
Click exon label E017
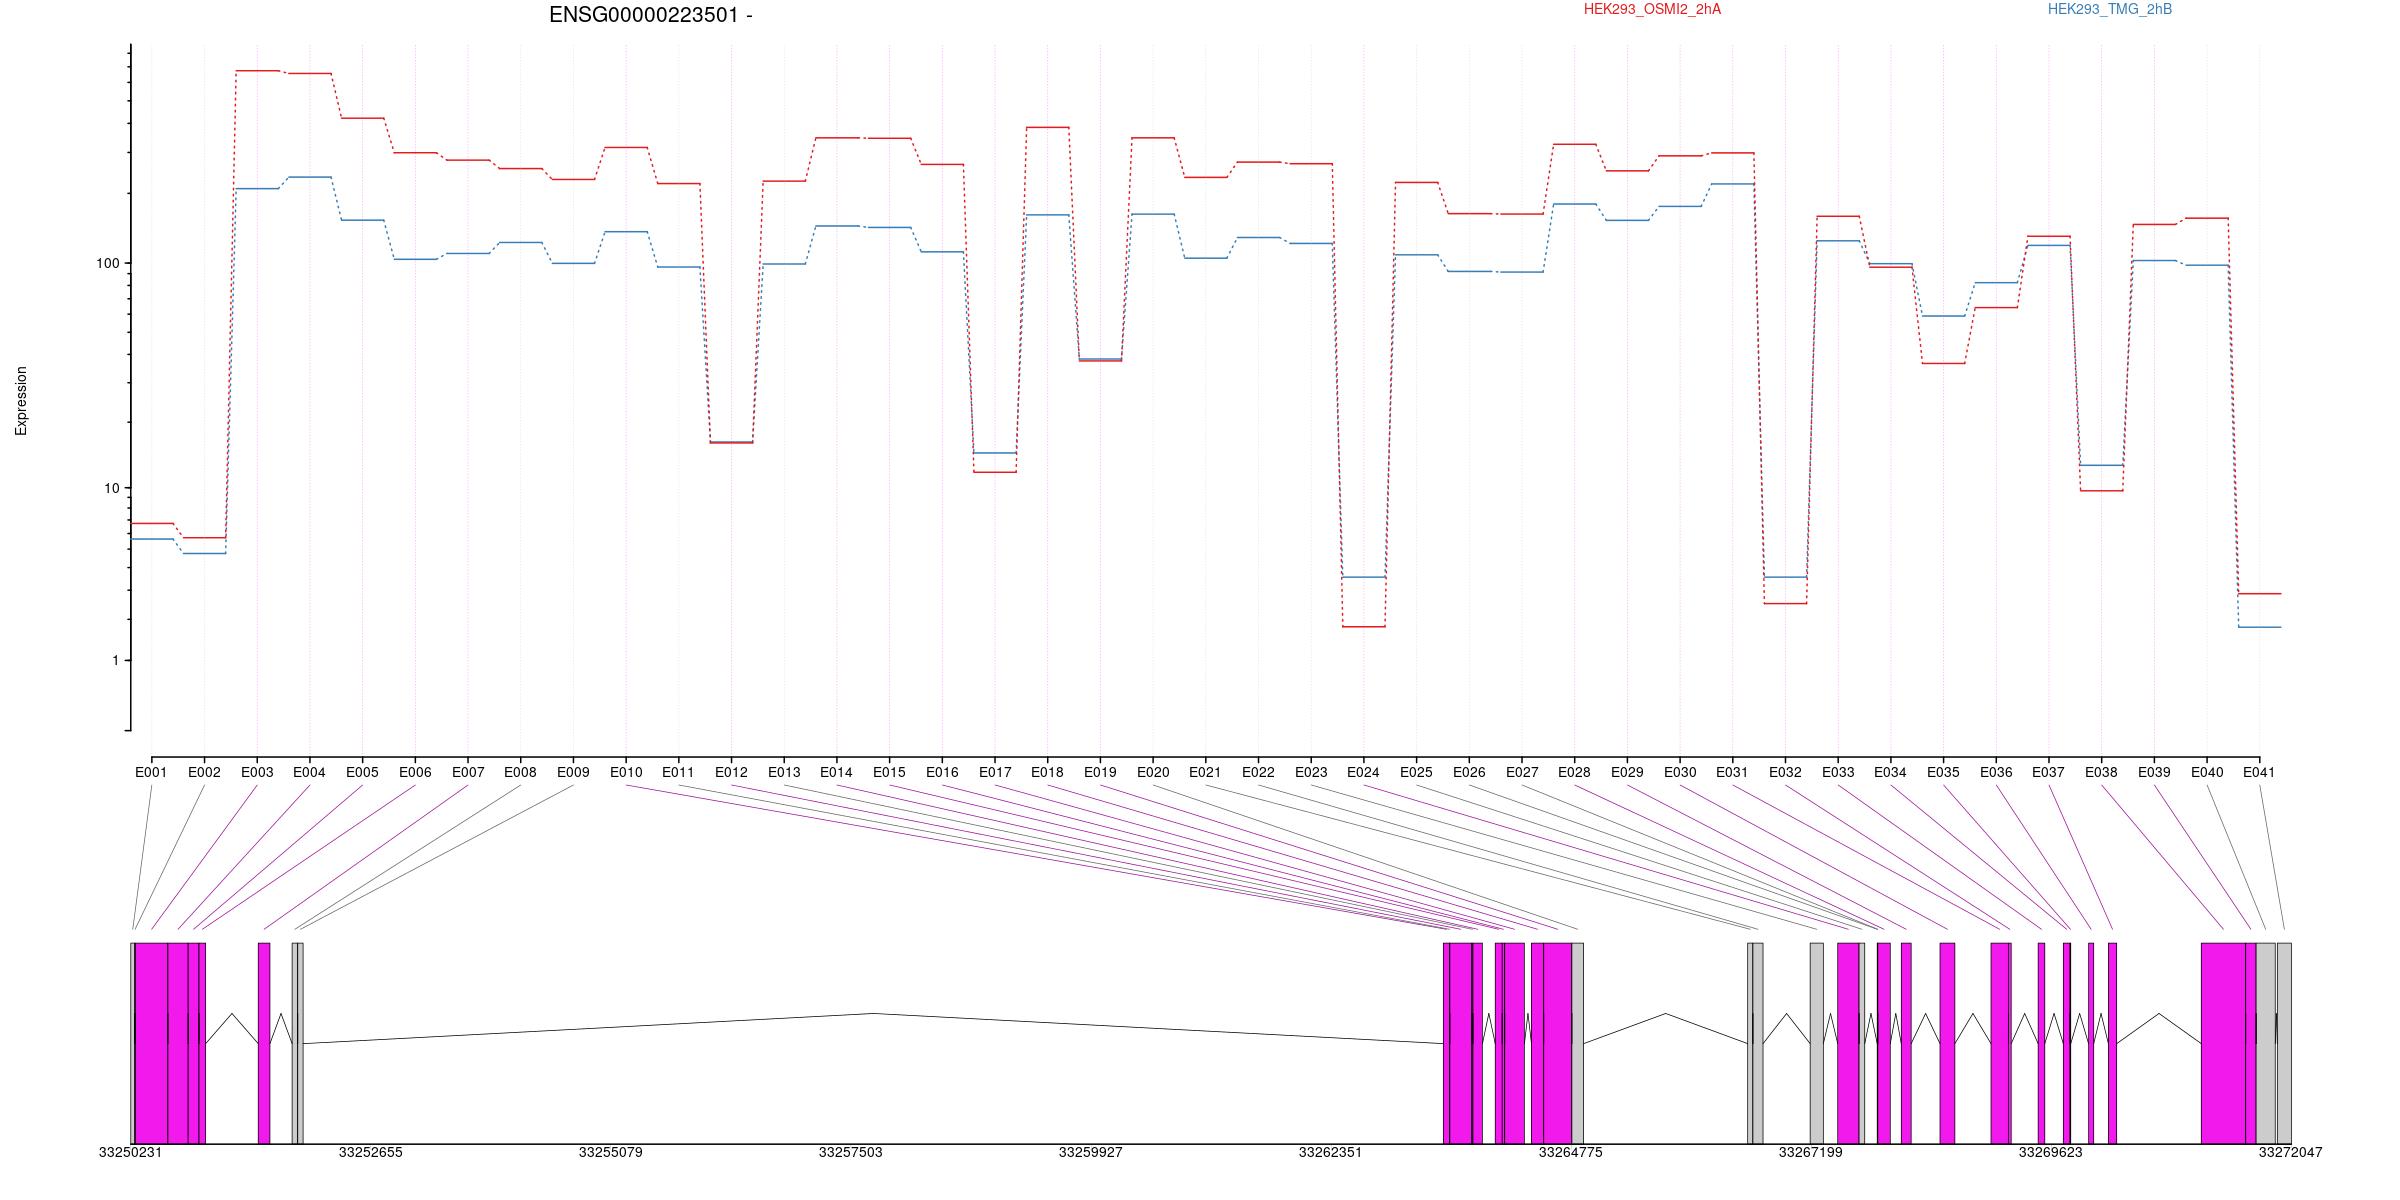(995, 772)
